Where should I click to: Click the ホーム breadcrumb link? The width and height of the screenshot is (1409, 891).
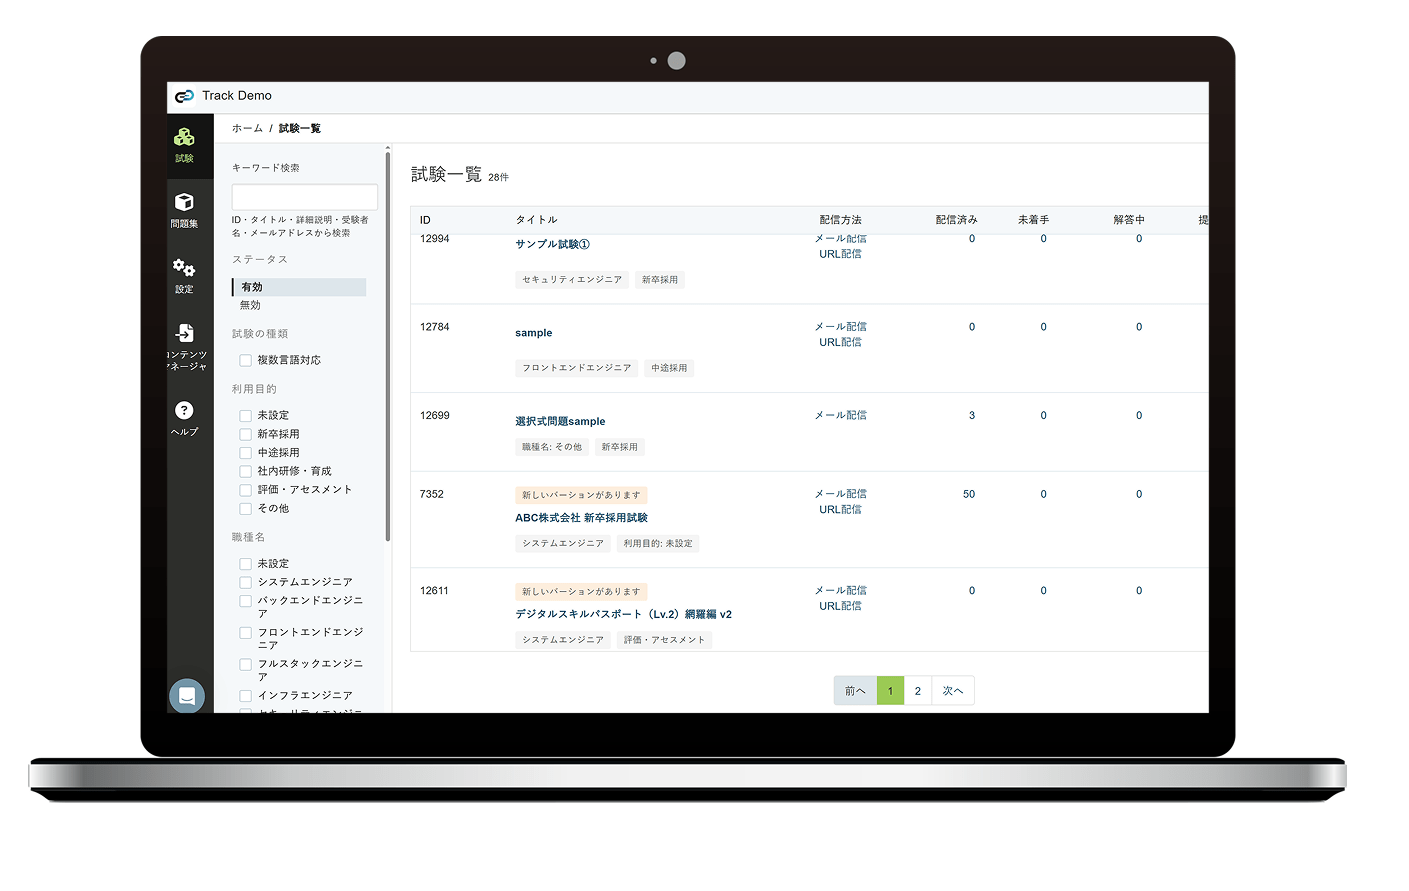click(x=247, y=128)
